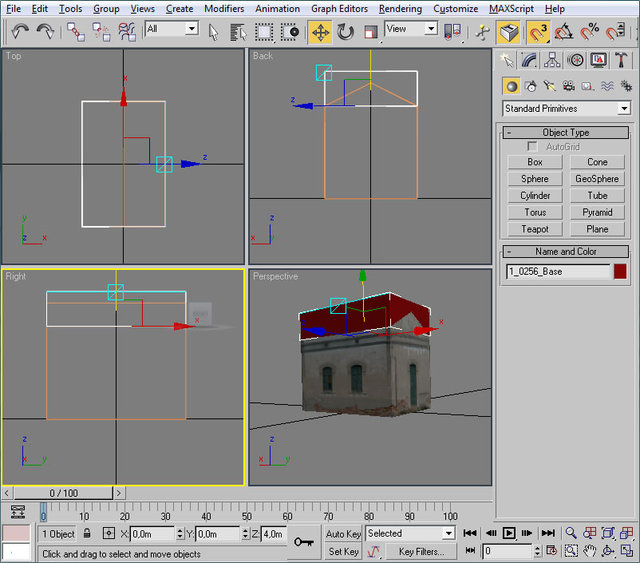Click the dark red object color swatch
This screenshot has width=640, height=563.
click(x=620, y=271)
